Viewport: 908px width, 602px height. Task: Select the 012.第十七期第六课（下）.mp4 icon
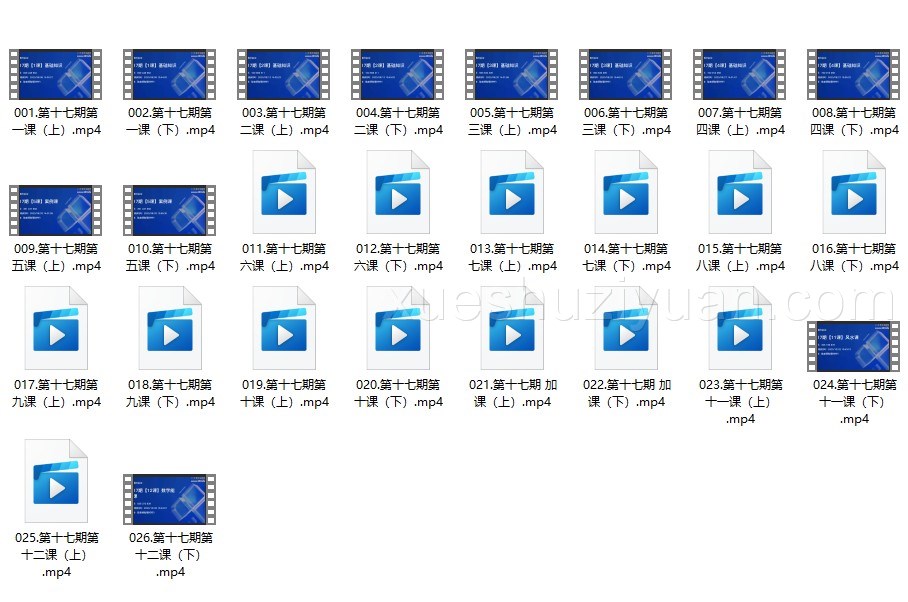pyautogui.click(x=398, y=197)
